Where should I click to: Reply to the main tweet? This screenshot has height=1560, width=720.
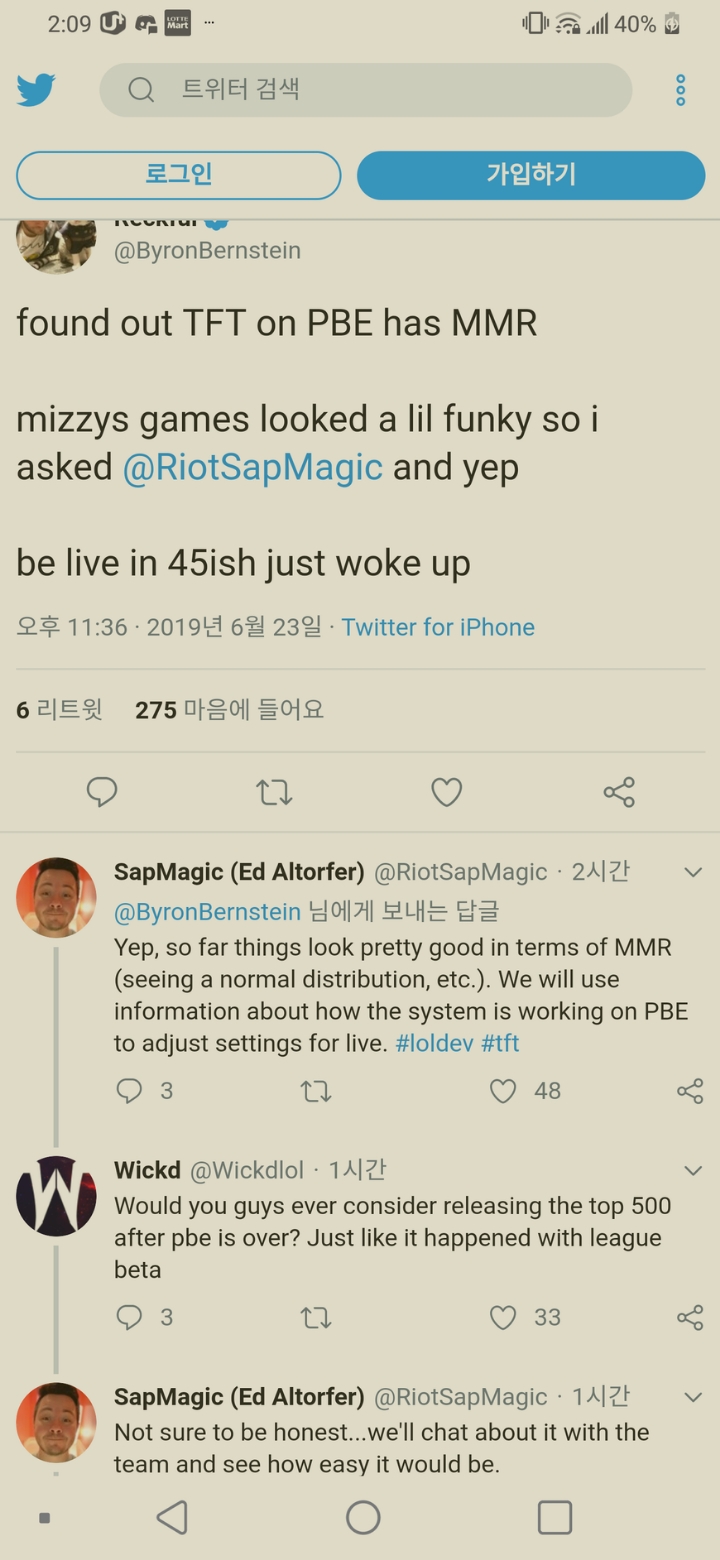coord(102,792)
